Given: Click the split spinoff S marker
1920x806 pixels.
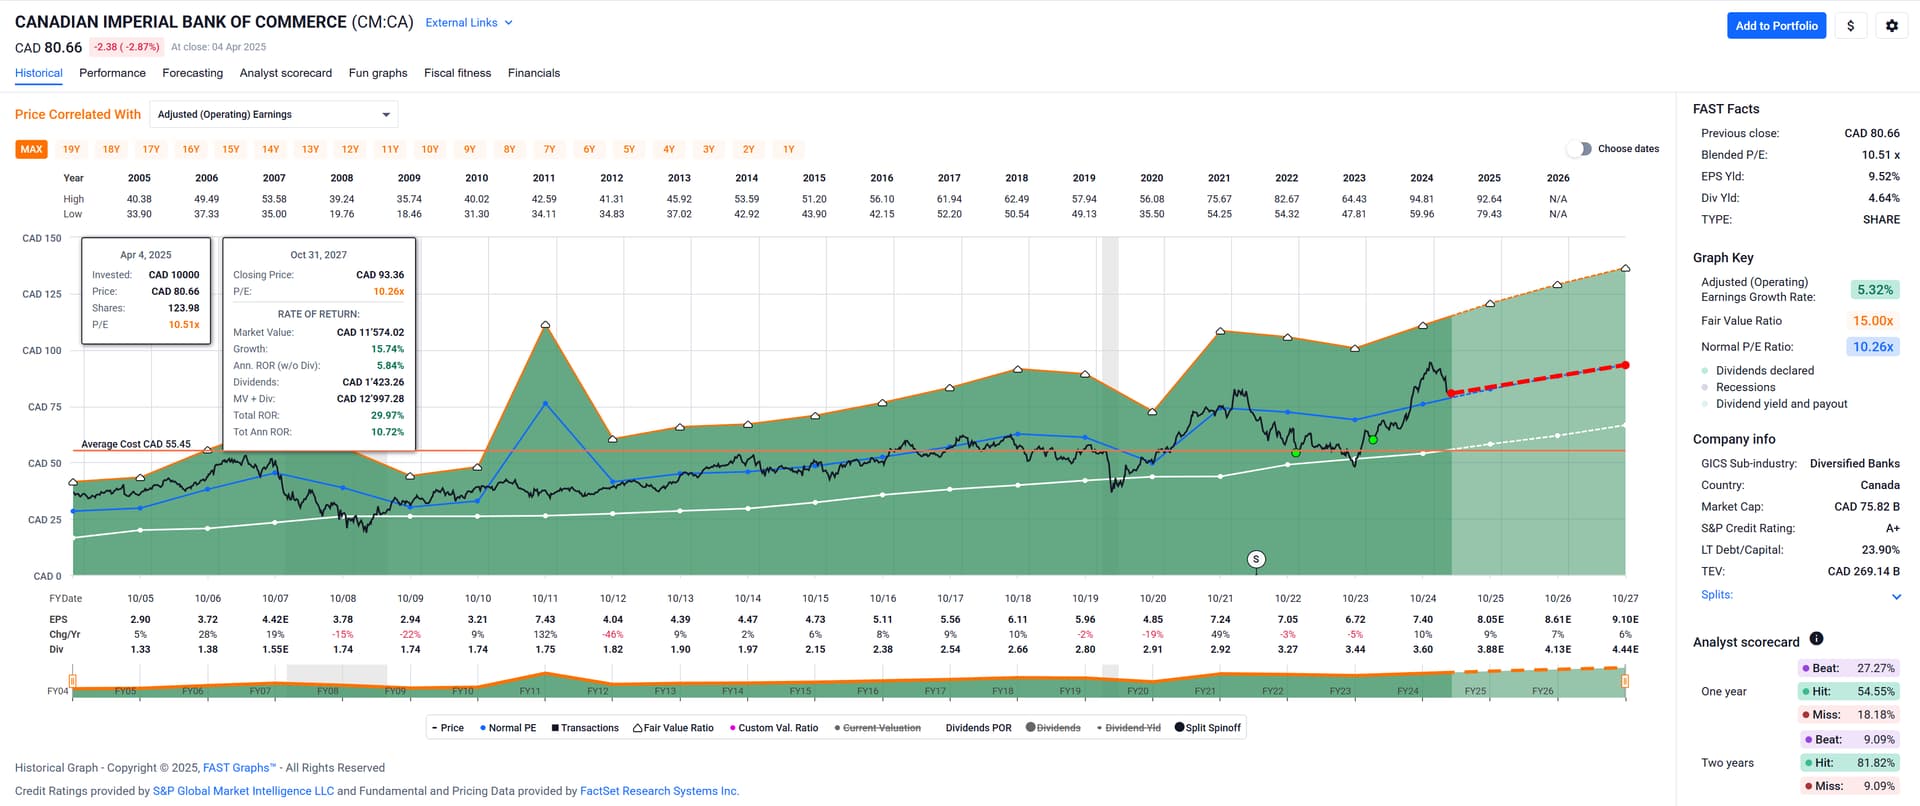Looking at the screenshot, I should pos(1256,559).
